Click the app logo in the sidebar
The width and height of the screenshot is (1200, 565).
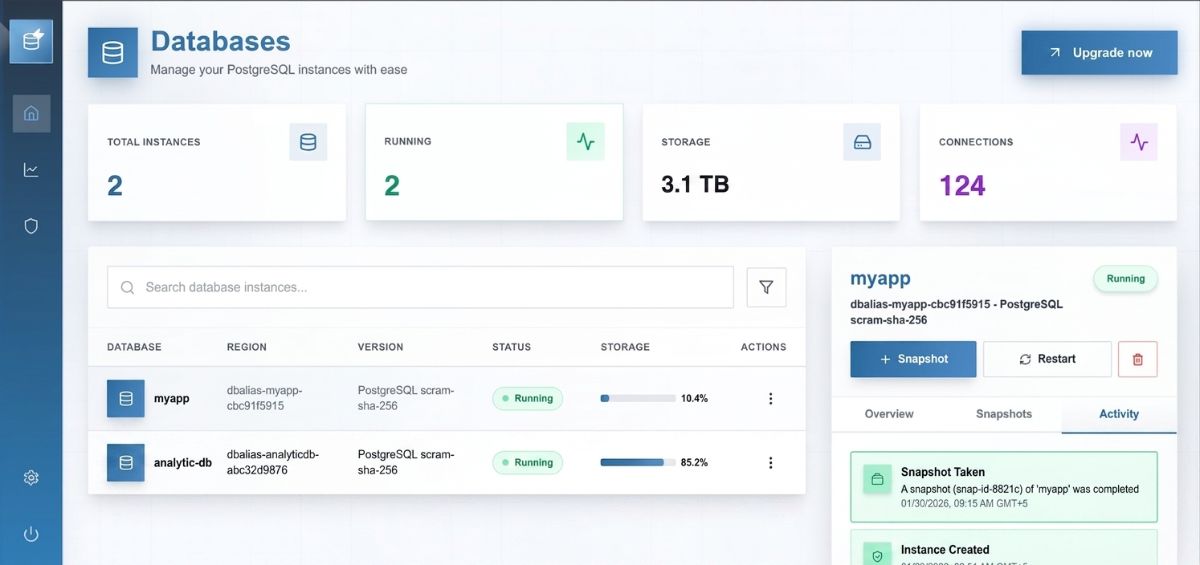click(31, 42)
